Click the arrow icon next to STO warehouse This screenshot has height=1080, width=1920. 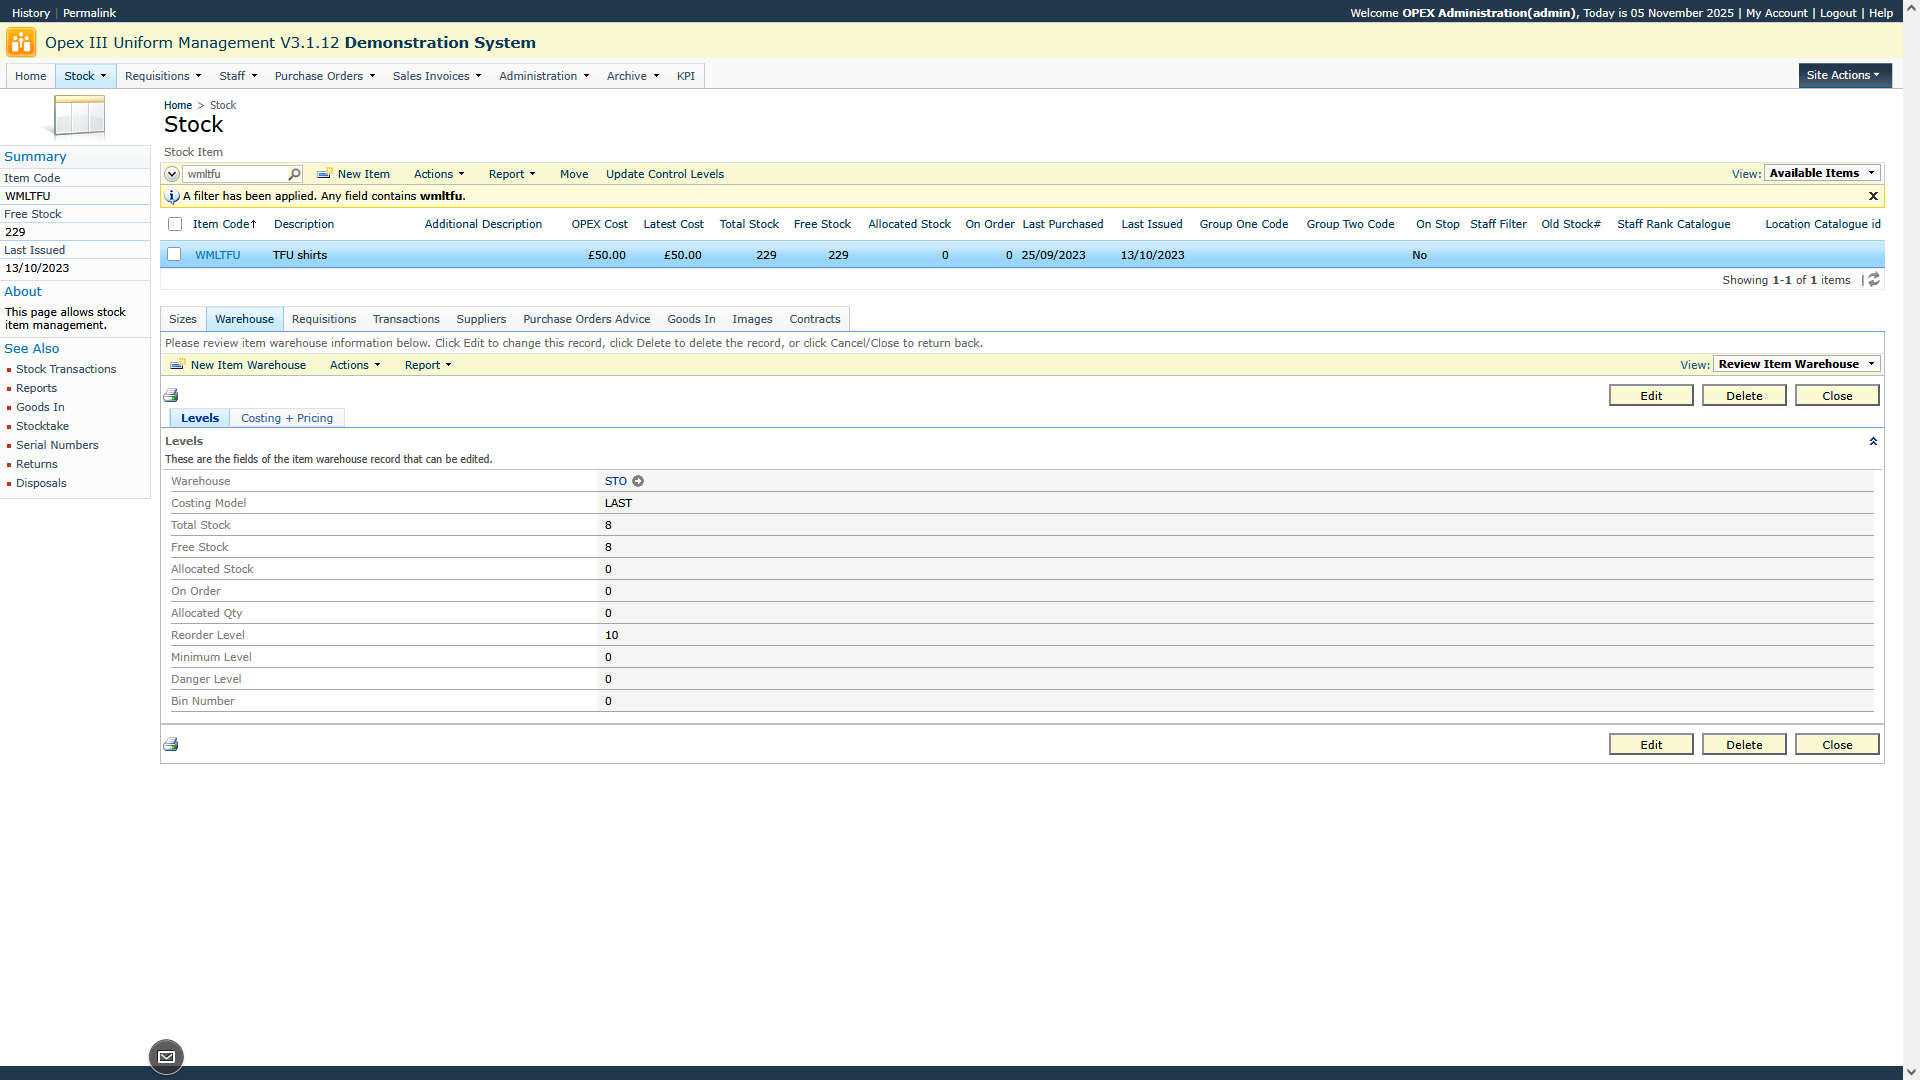[638, 482]
